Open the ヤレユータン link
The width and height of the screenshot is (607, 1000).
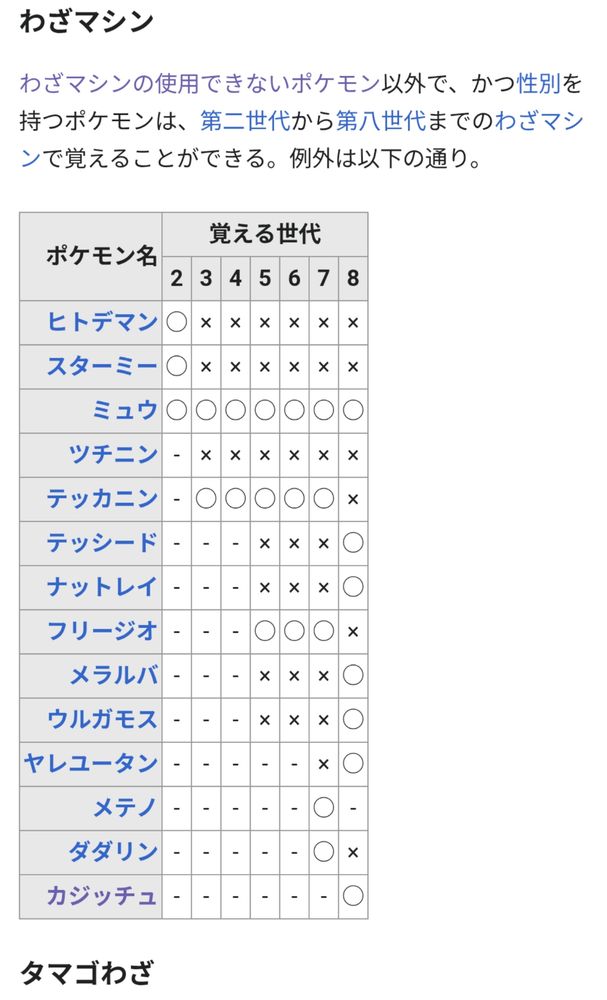(91, 763)
